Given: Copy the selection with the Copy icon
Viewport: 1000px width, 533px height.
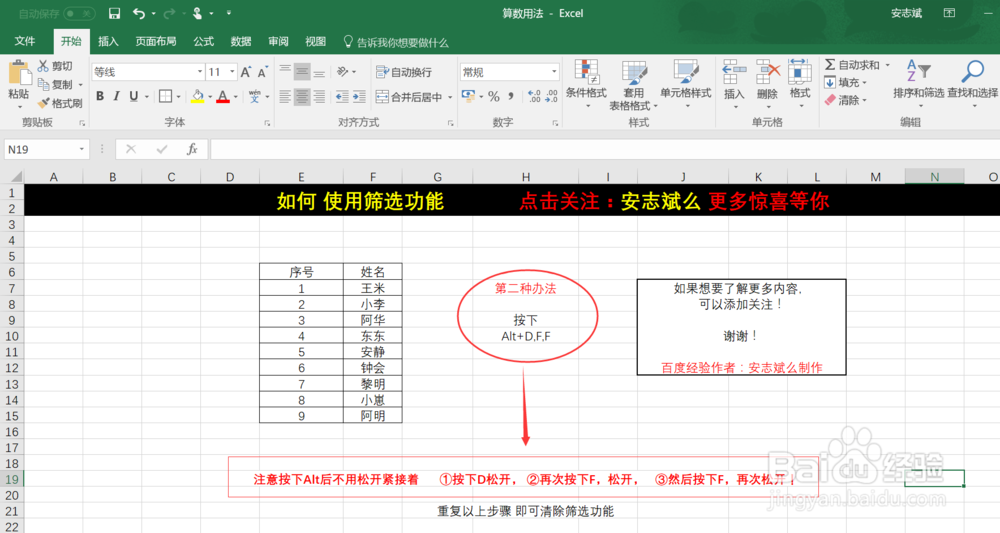Looking at the screenshot, I should pyautogui.click(x=43, y=84).
